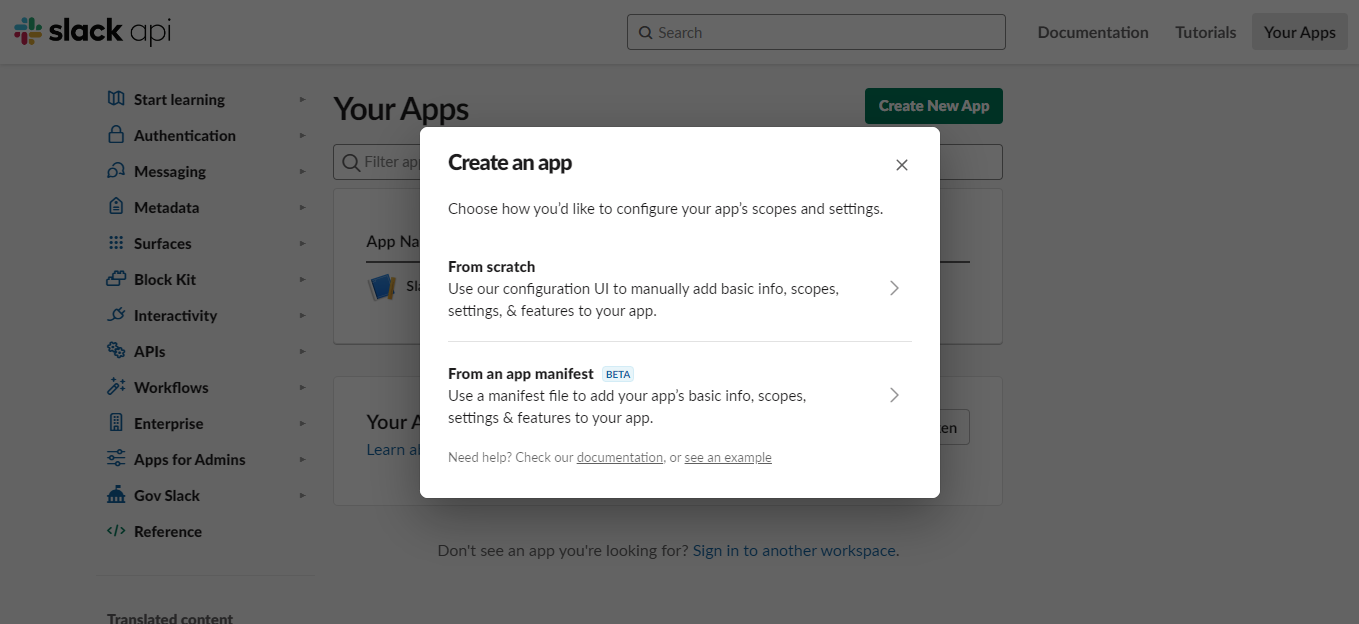The height and width of the screenshot is (624, 1359).
Task: Expand the Workflows section arrow
Action: click(302, 387)
